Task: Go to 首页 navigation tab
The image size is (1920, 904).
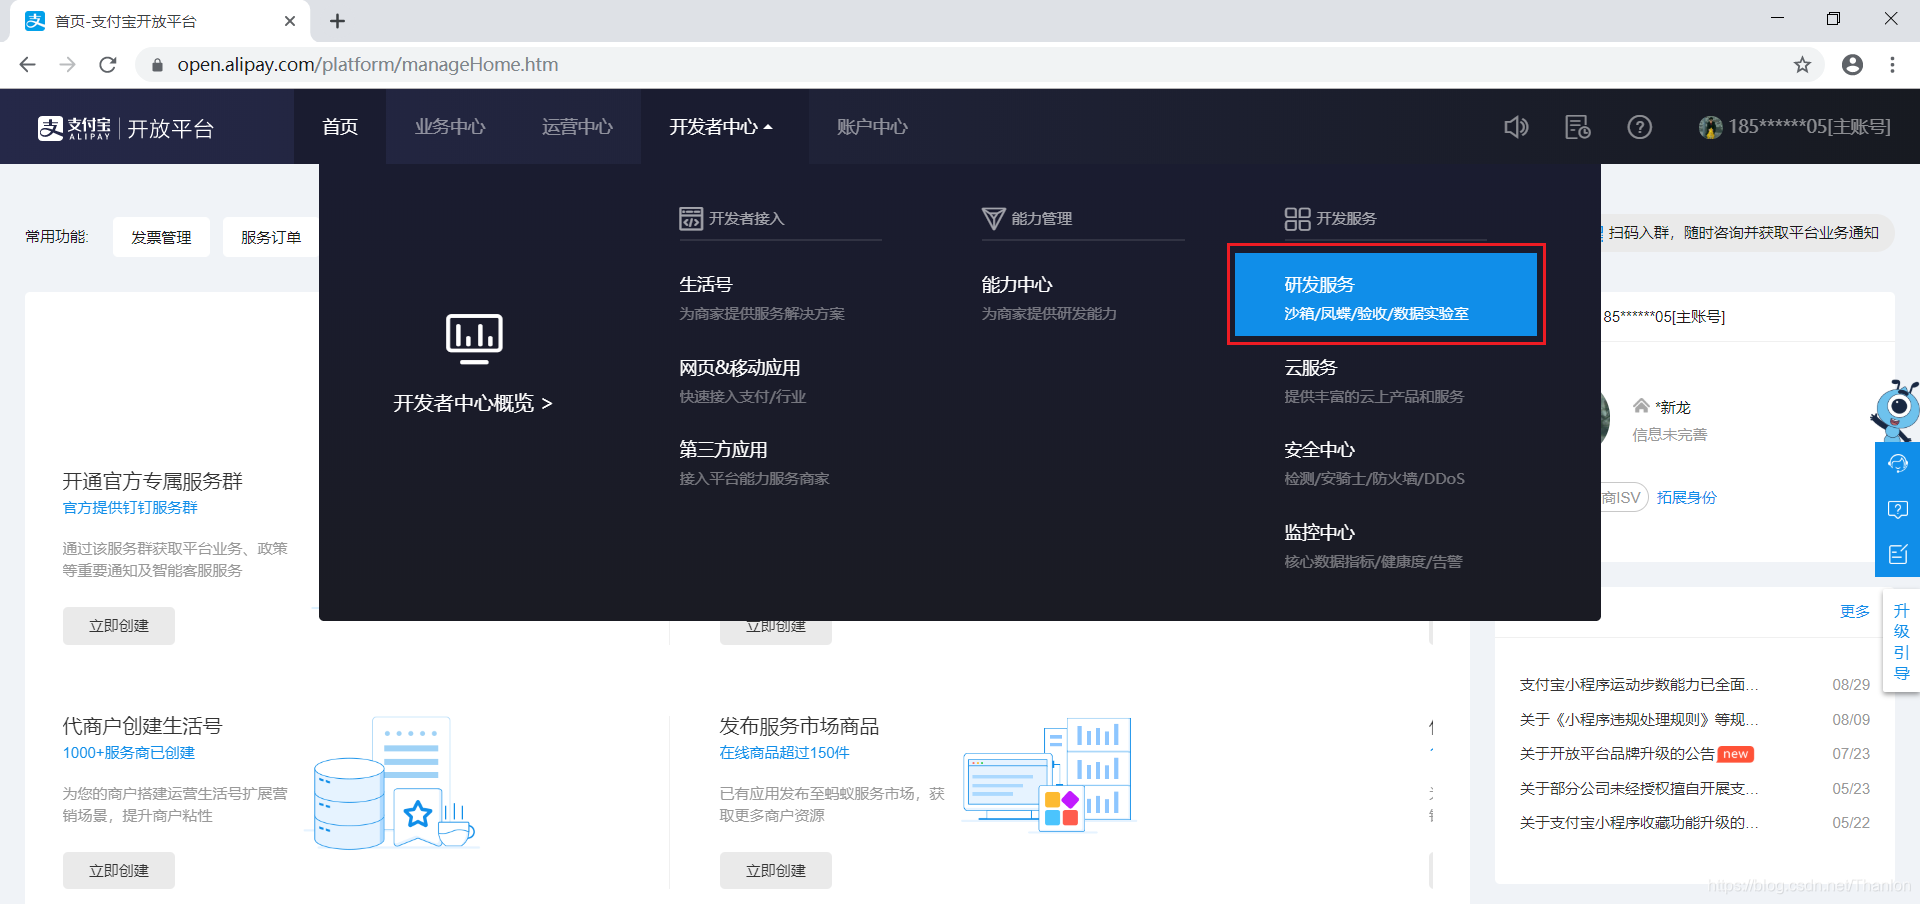Action: pos(340,127)
